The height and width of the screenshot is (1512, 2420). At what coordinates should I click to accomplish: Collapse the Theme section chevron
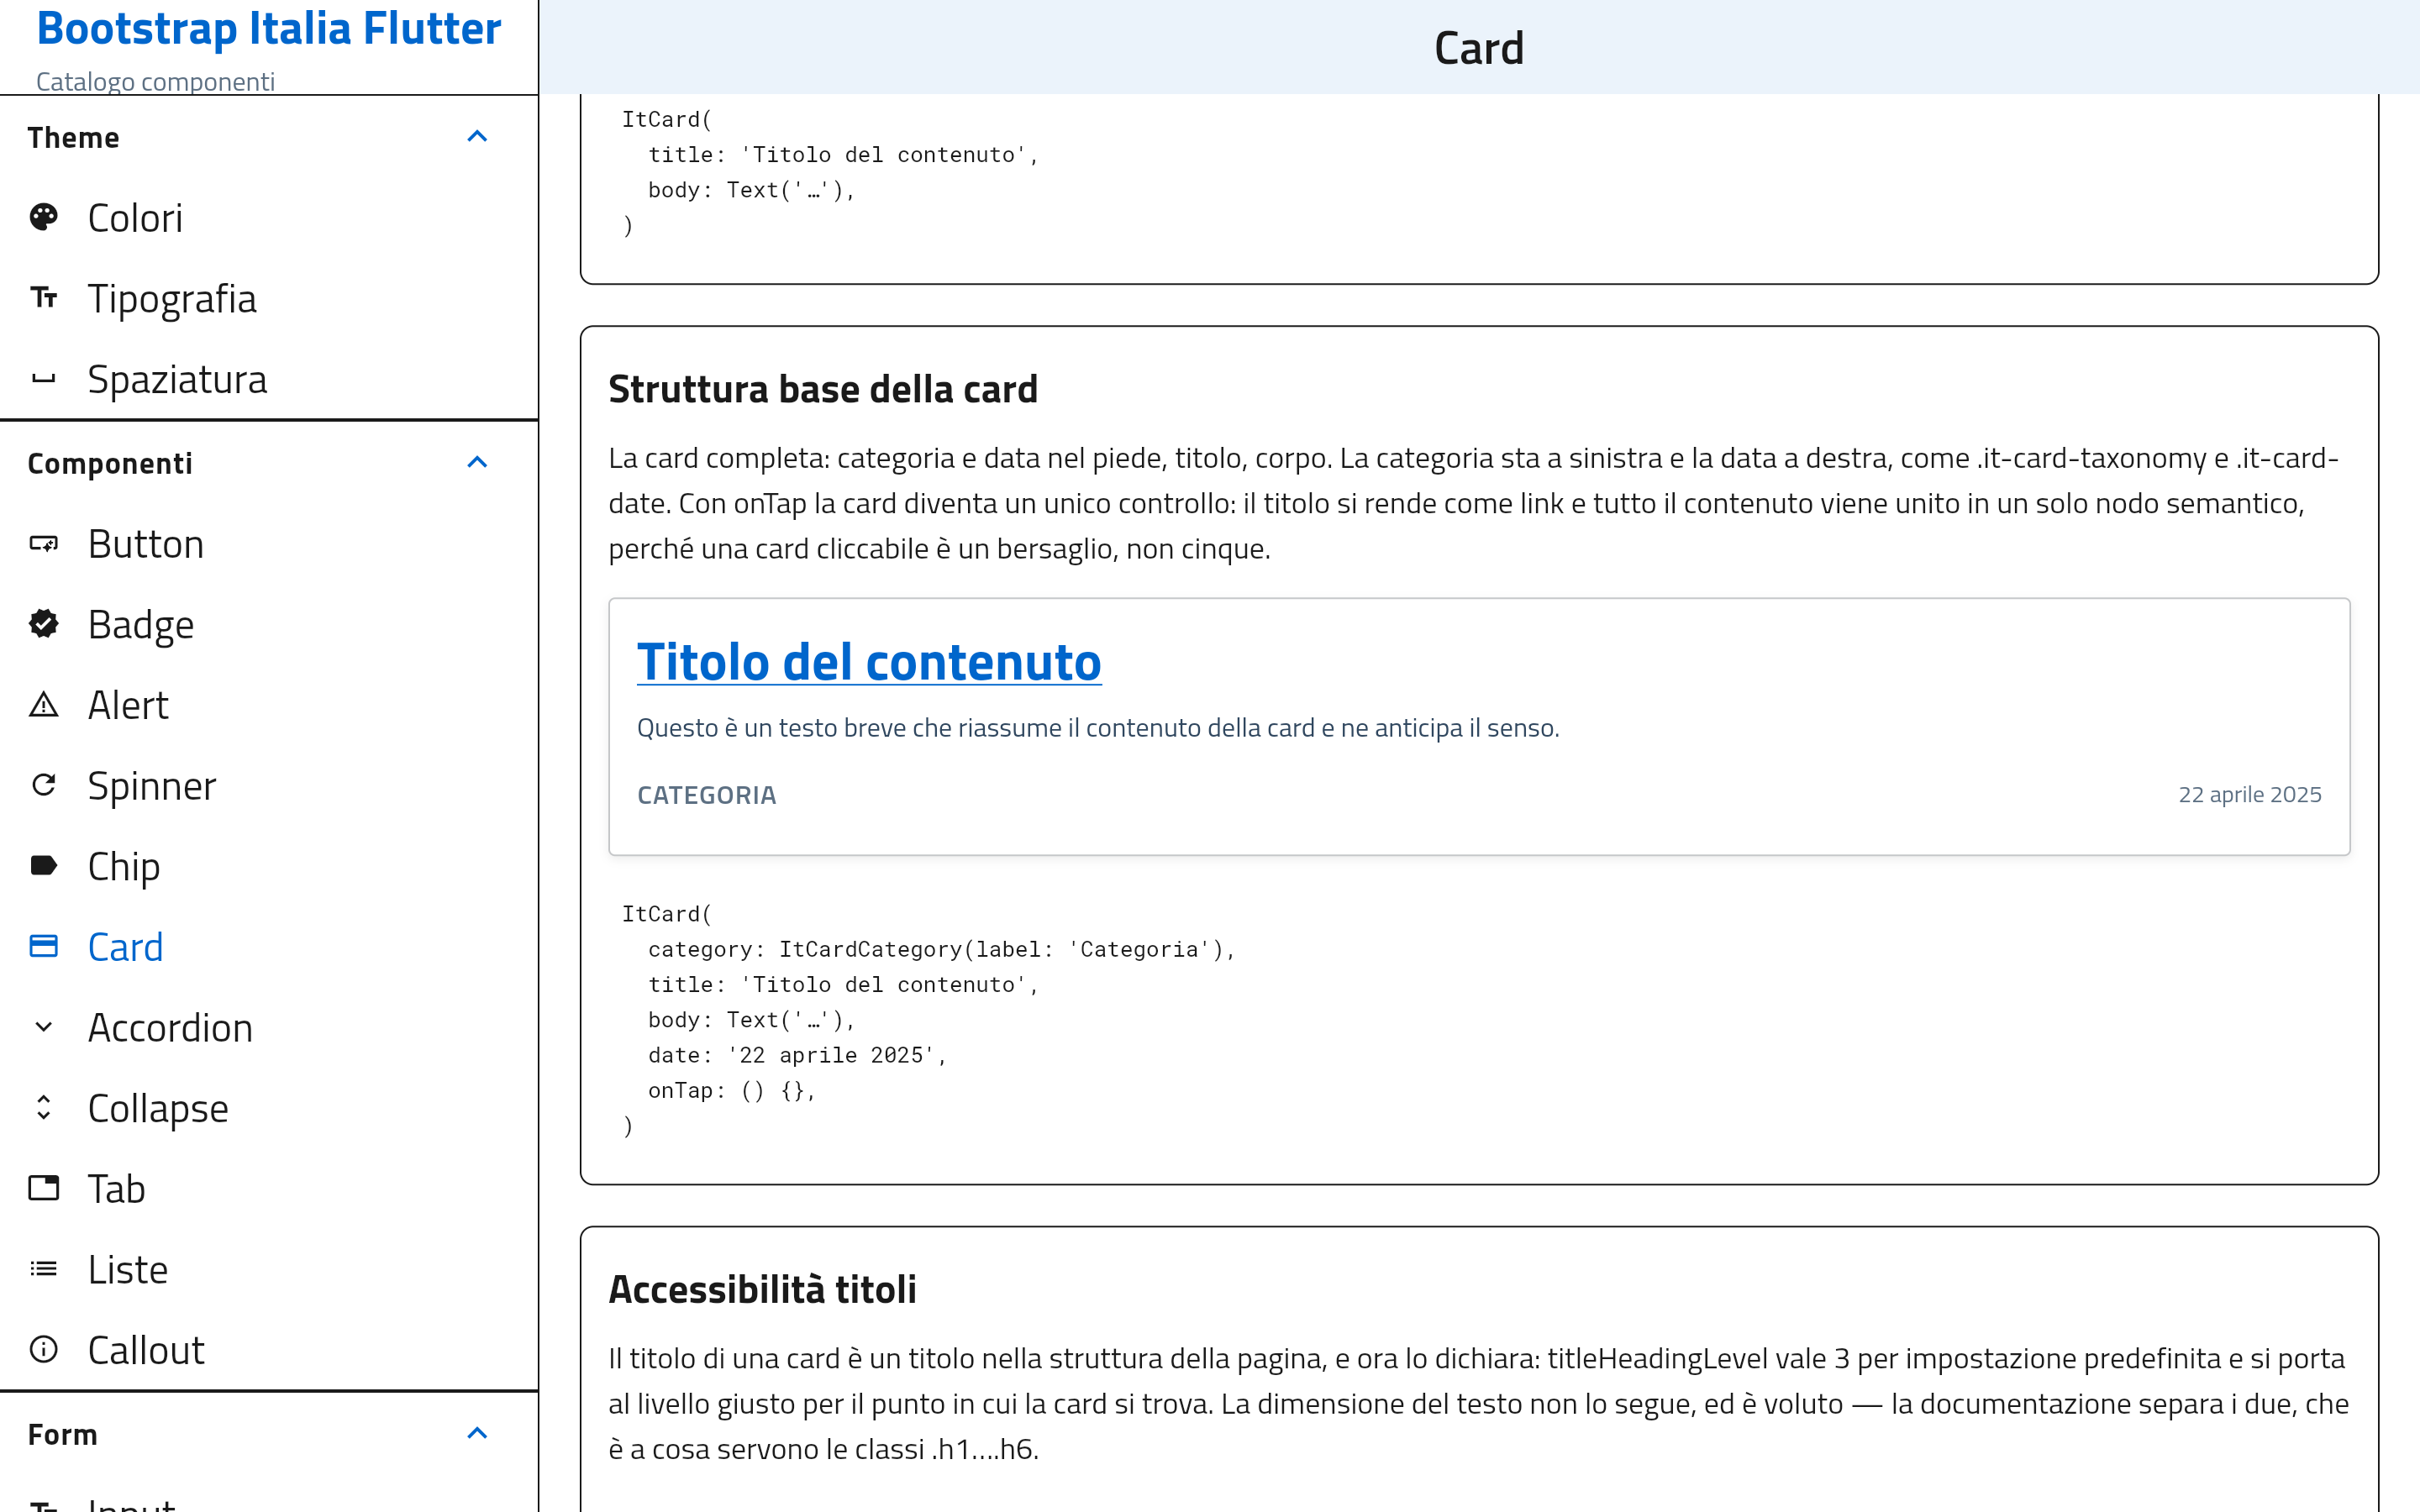[x=477, y=137]
